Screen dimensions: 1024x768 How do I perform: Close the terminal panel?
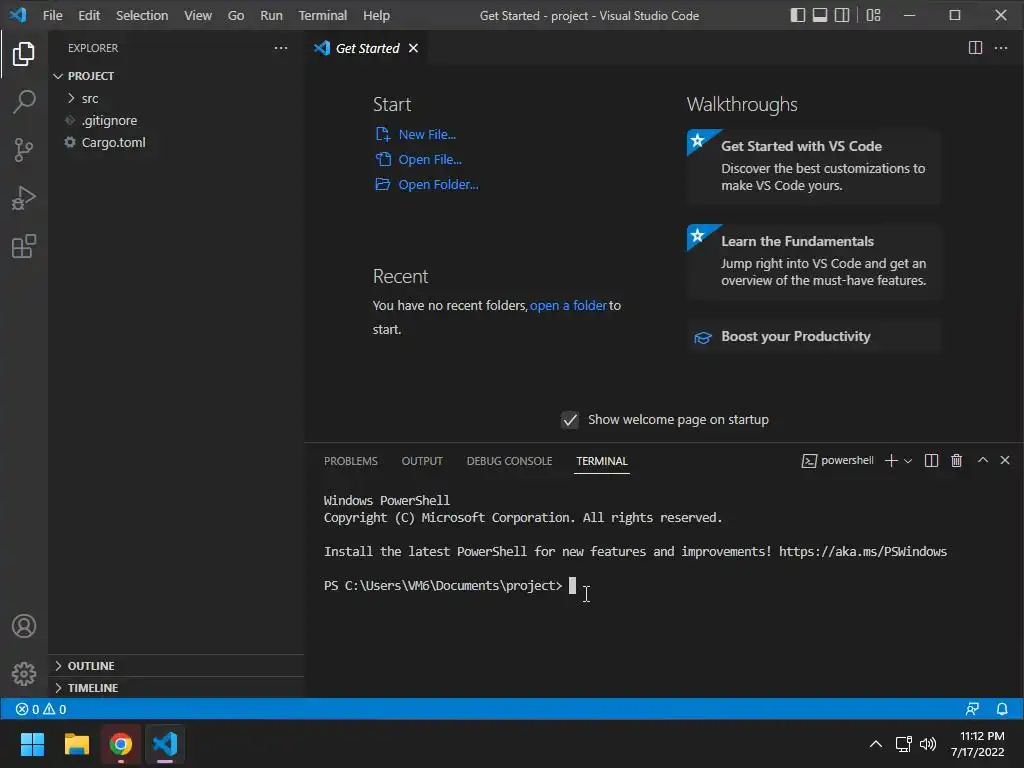[1005, 460]
